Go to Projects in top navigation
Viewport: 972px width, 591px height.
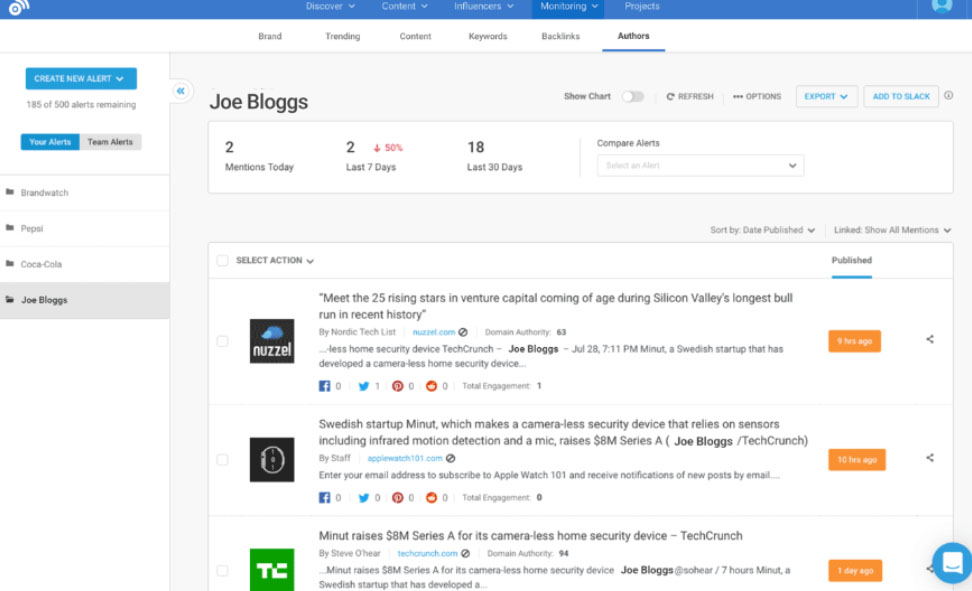tap(642, 6)
